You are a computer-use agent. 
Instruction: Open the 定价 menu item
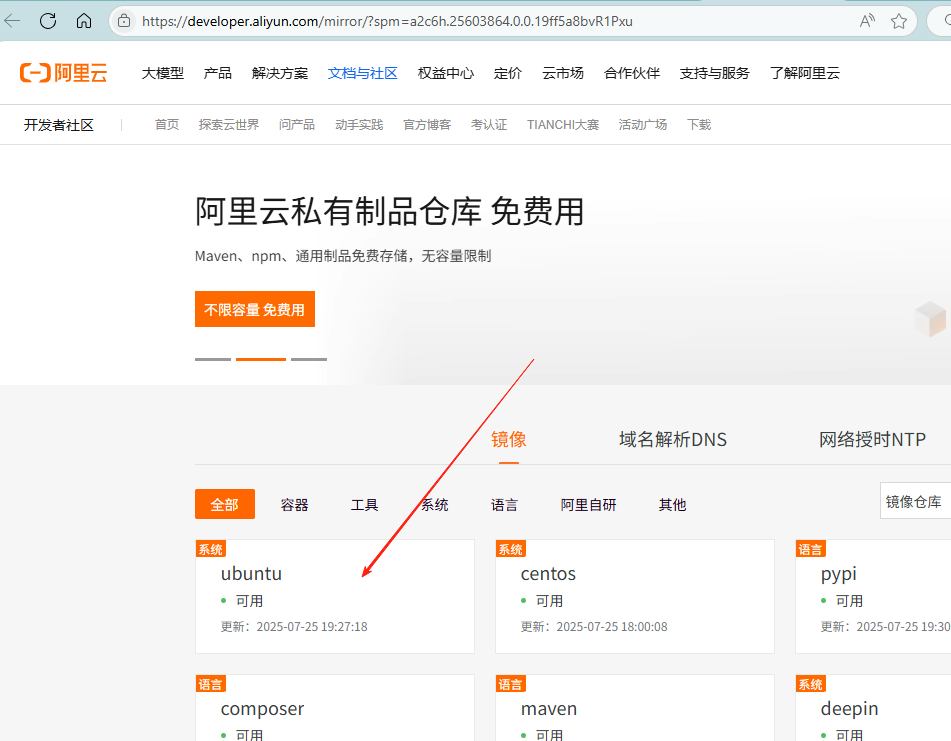tap(508, 73)
